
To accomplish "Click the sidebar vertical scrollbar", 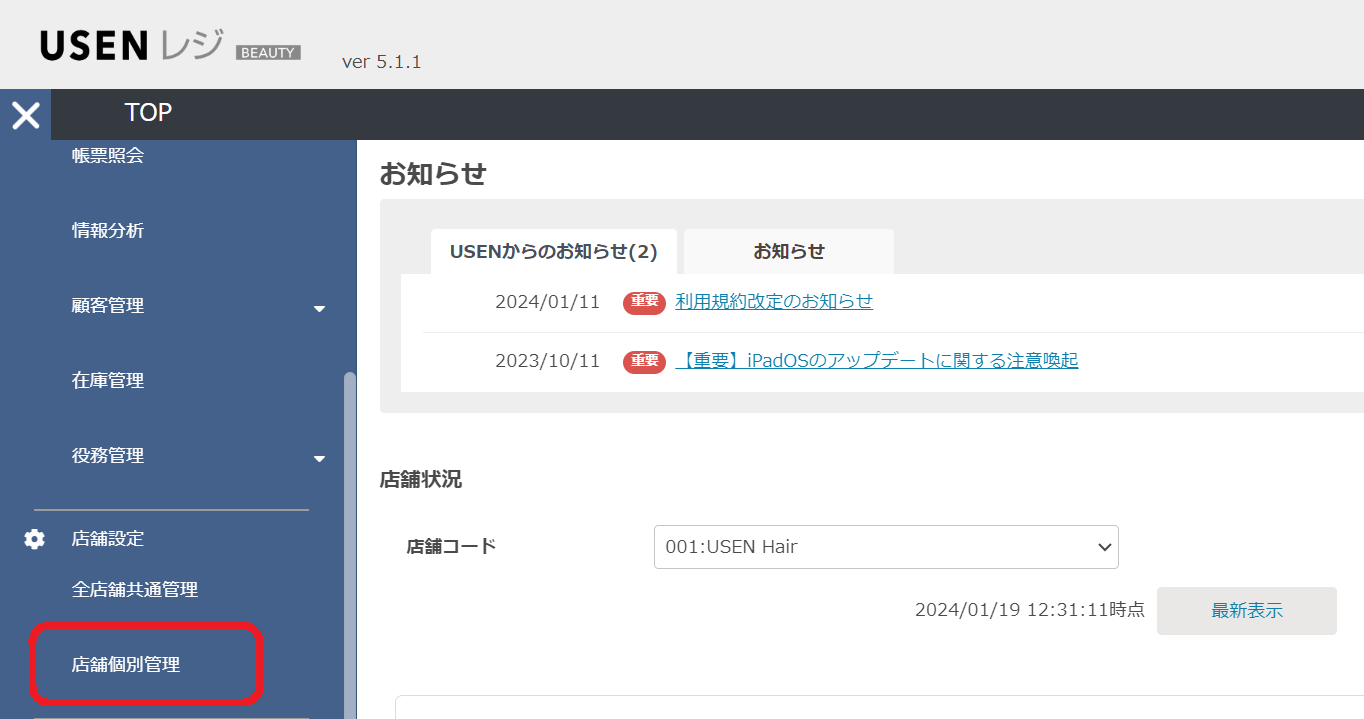I will (349, 540).
